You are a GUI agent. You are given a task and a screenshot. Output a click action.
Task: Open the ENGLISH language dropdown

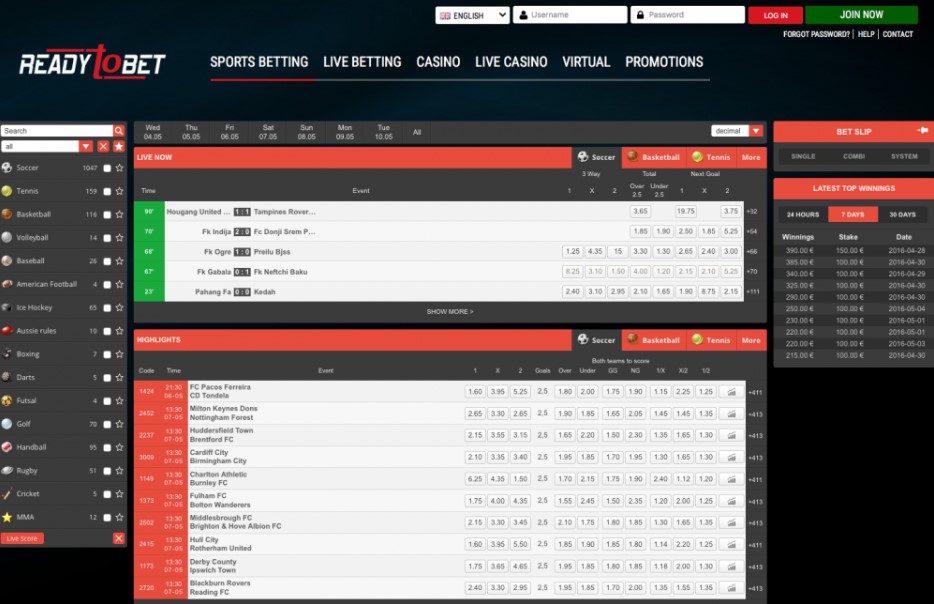472,15
